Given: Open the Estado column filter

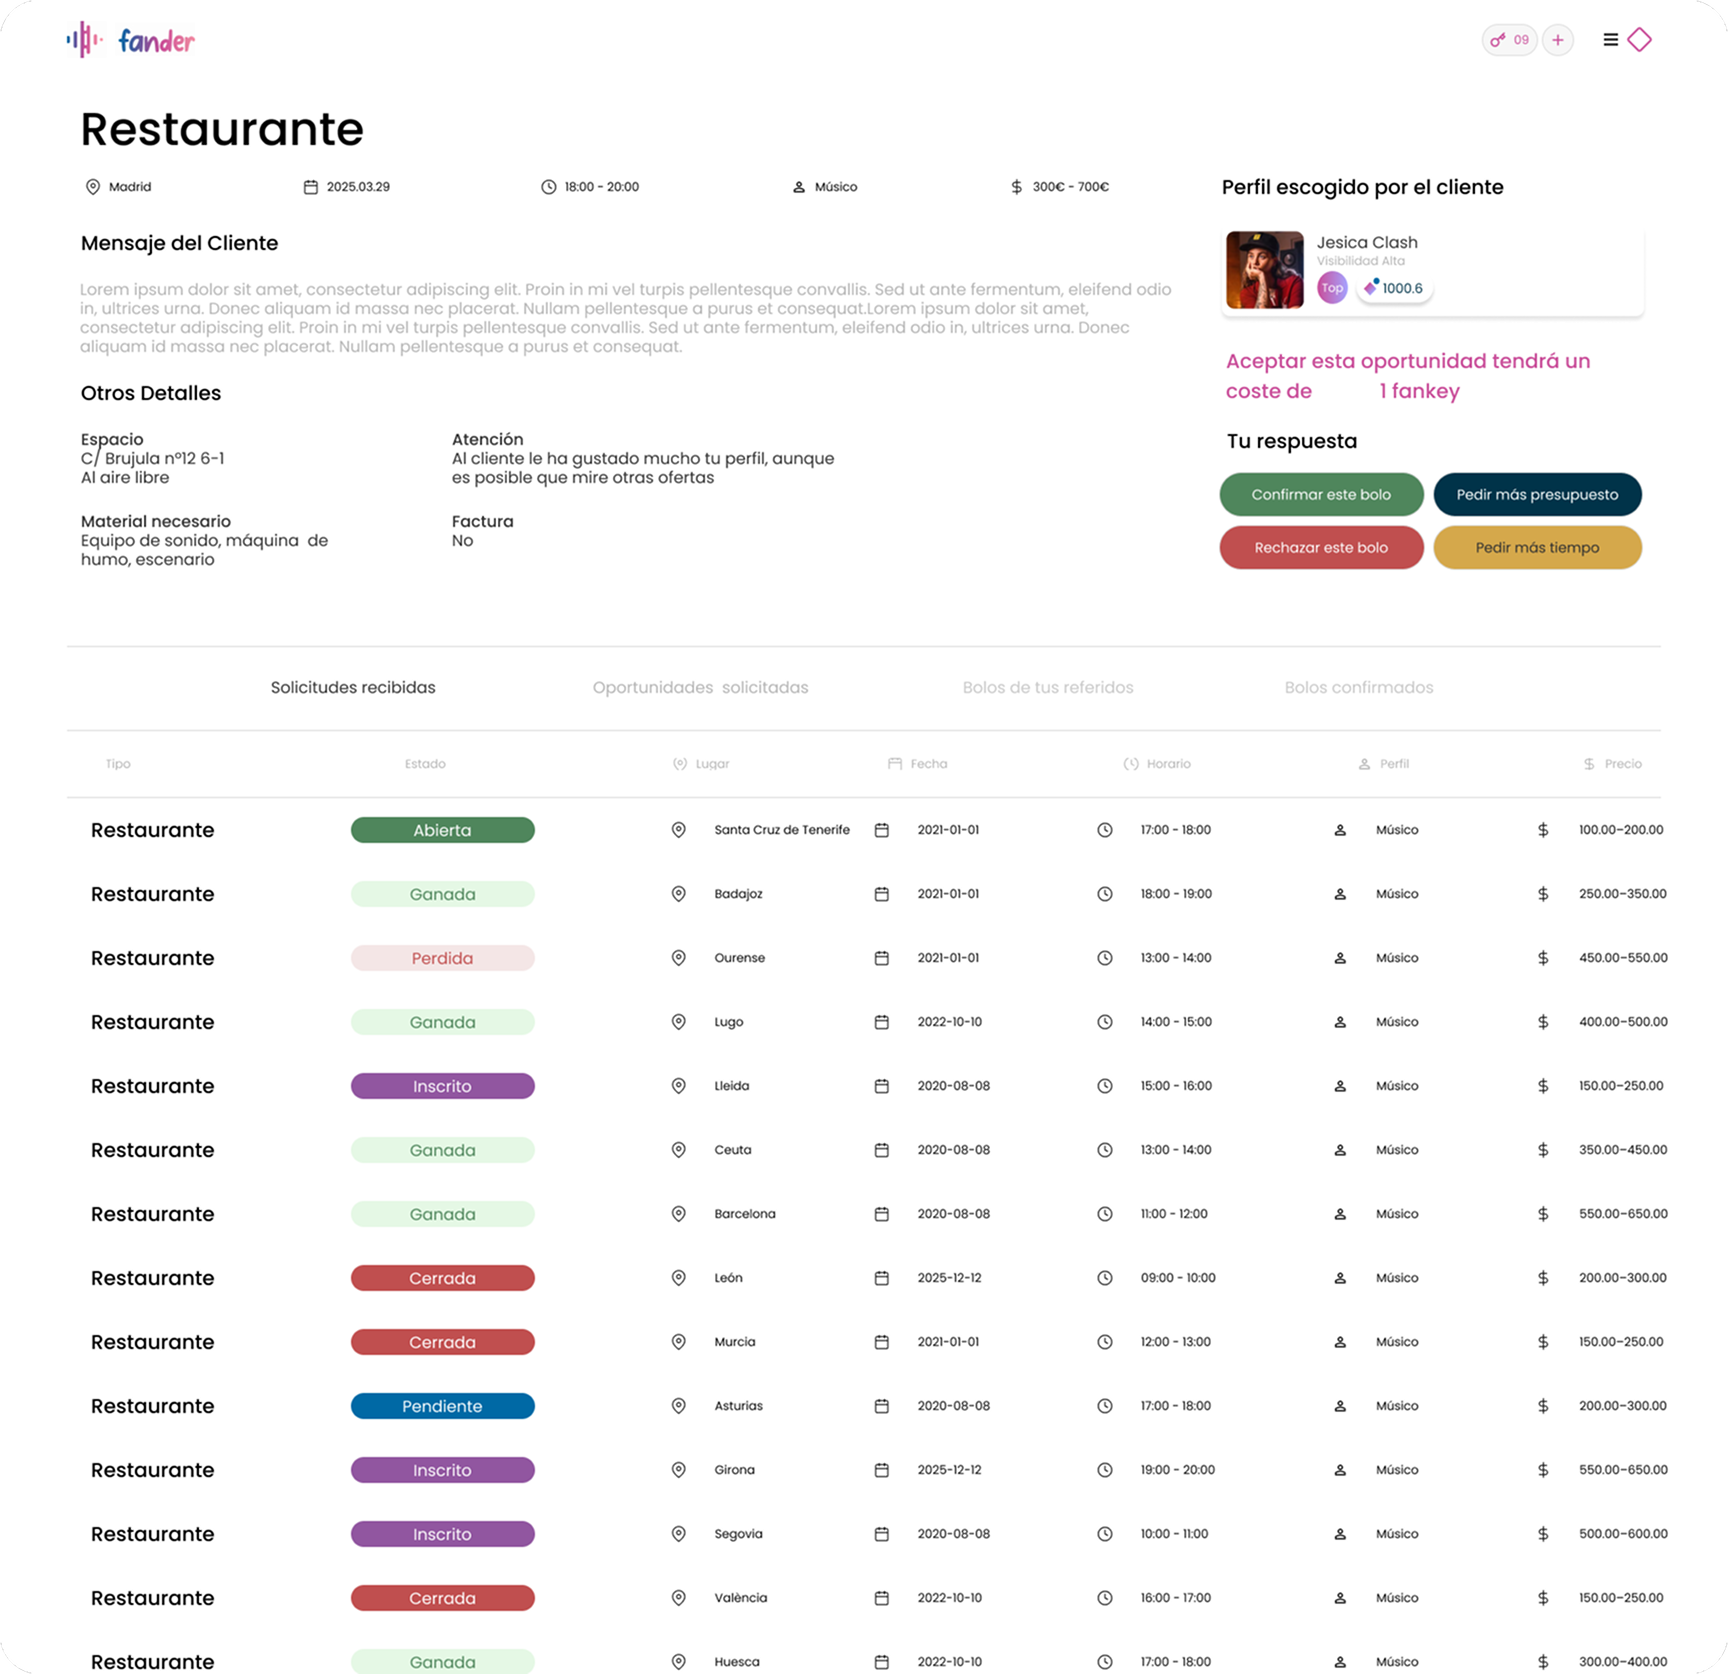Looking at the screenshot, I should 425,763.
